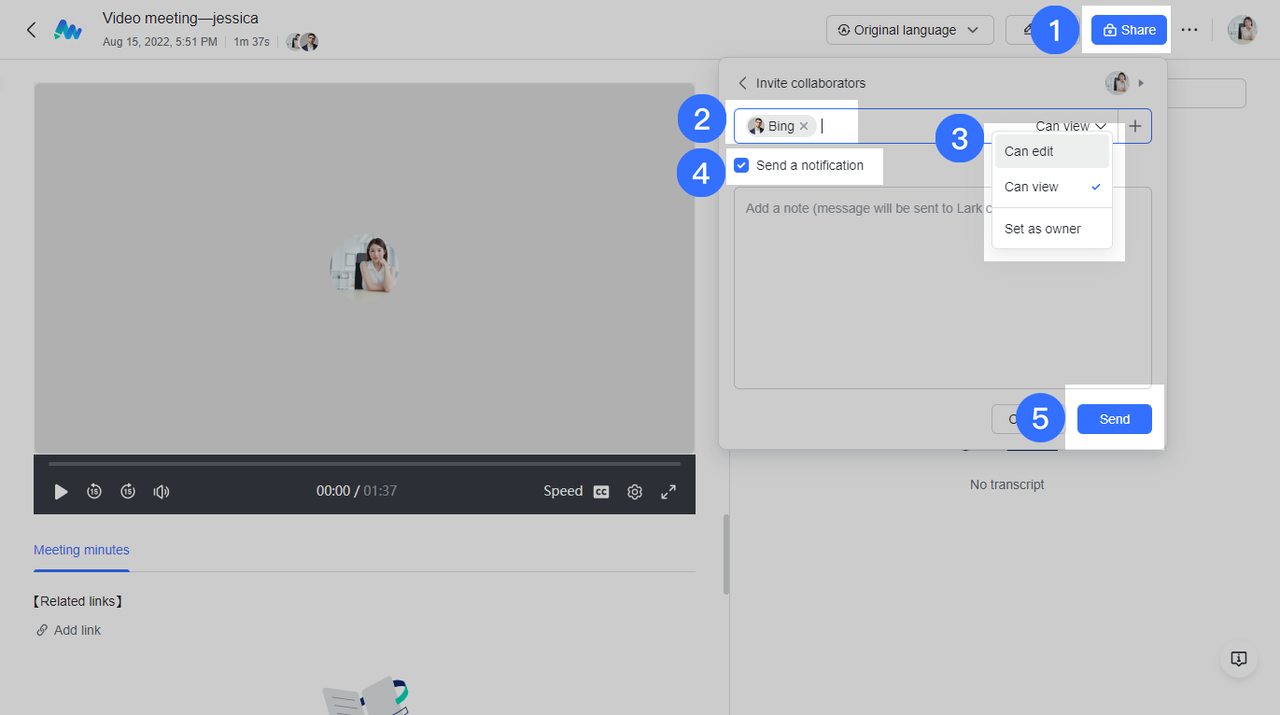Click the plus icon to add collaborator
The image size is (1280, 715).
click(x=1135, y=126)
